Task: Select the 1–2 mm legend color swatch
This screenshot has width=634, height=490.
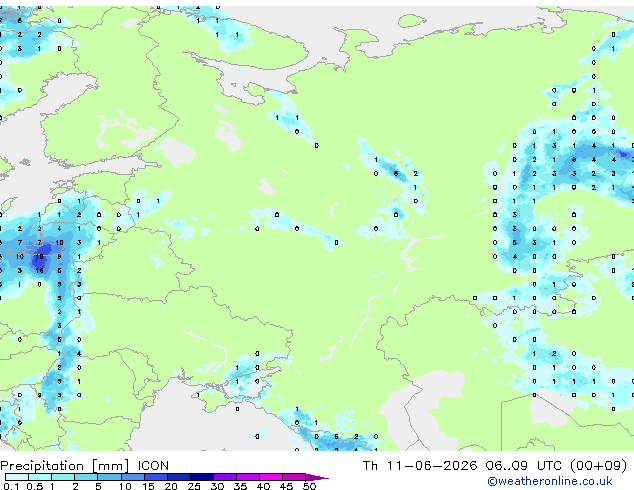Action: (63, 477)
